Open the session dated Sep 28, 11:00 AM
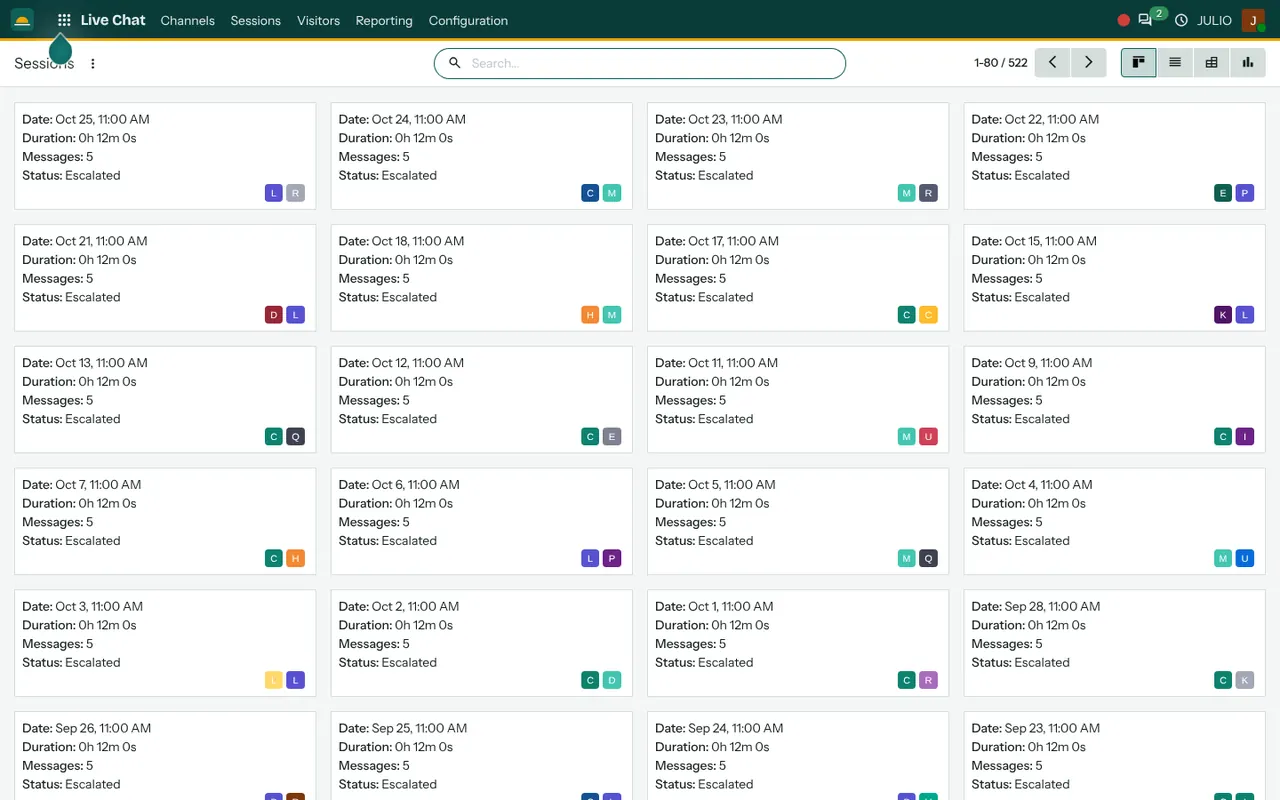Screen dimensions: 1280x800 click(1115, 644)
